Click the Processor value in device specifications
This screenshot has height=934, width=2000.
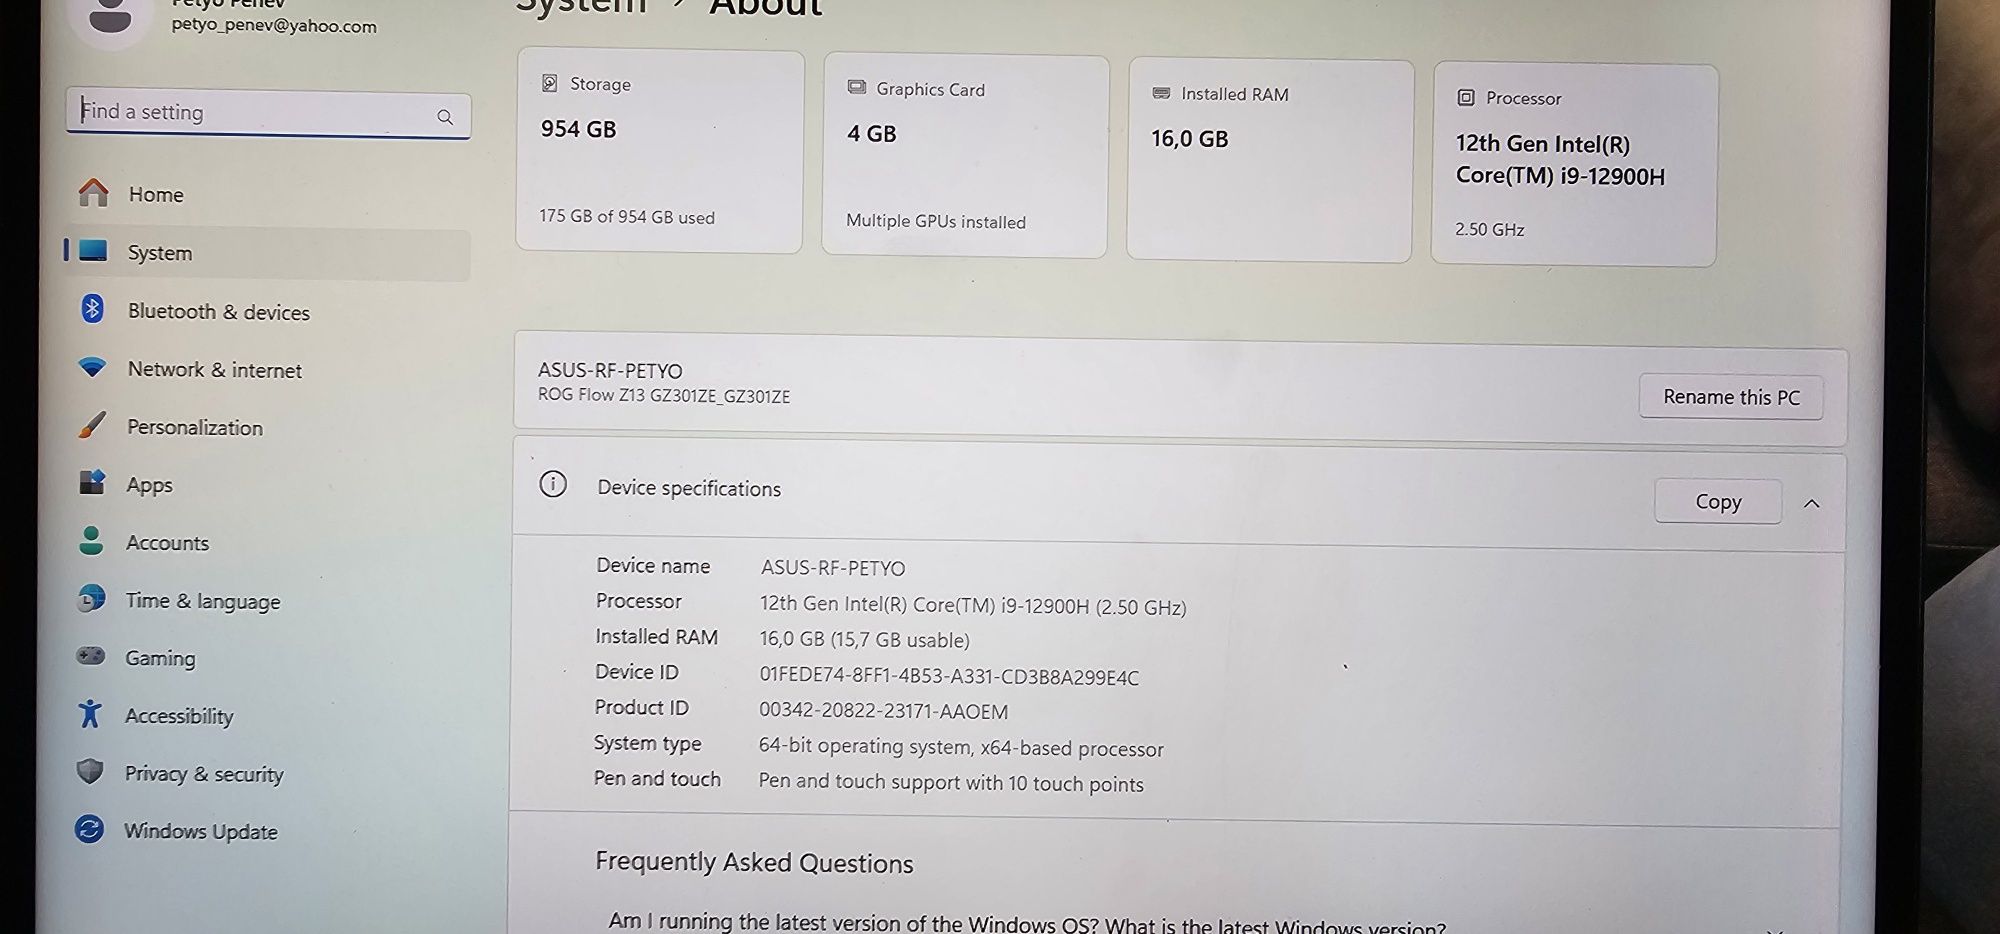(x=973, y=605)
